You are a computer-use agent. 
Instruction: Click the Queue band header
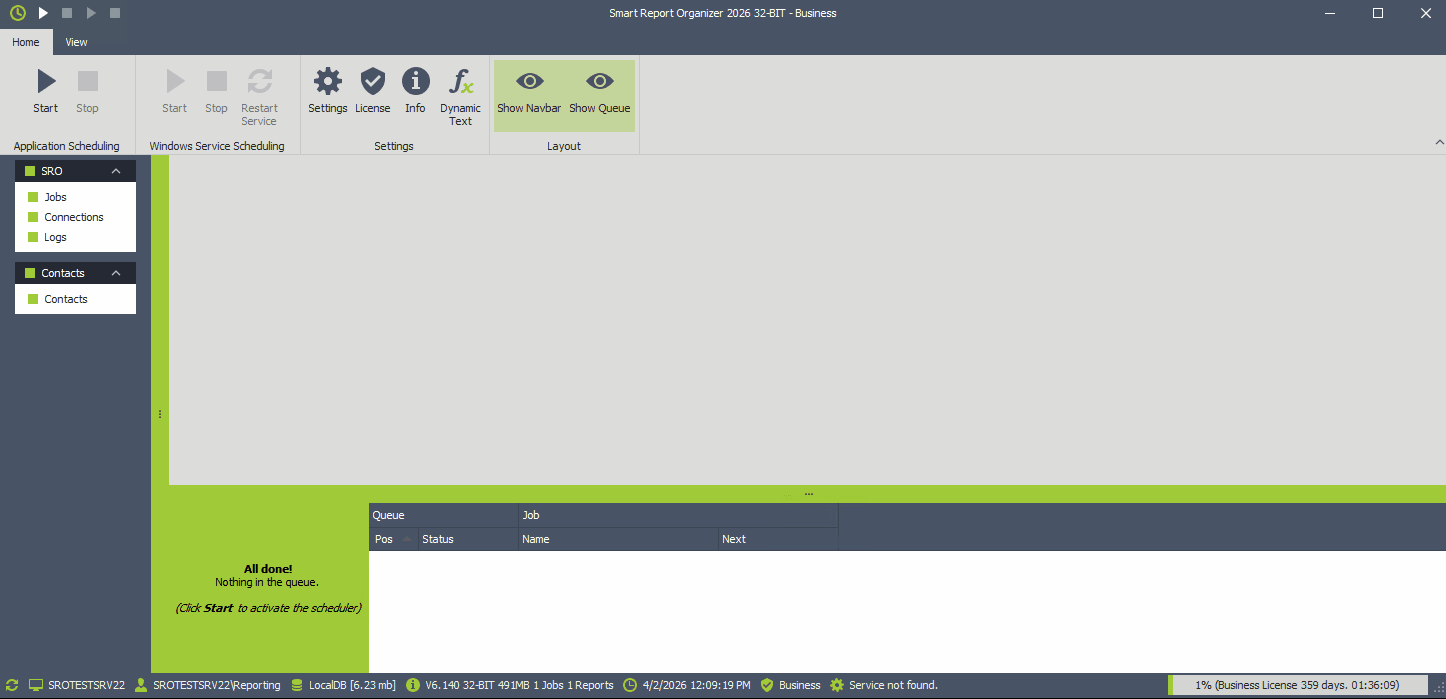[x=443, y=515]
